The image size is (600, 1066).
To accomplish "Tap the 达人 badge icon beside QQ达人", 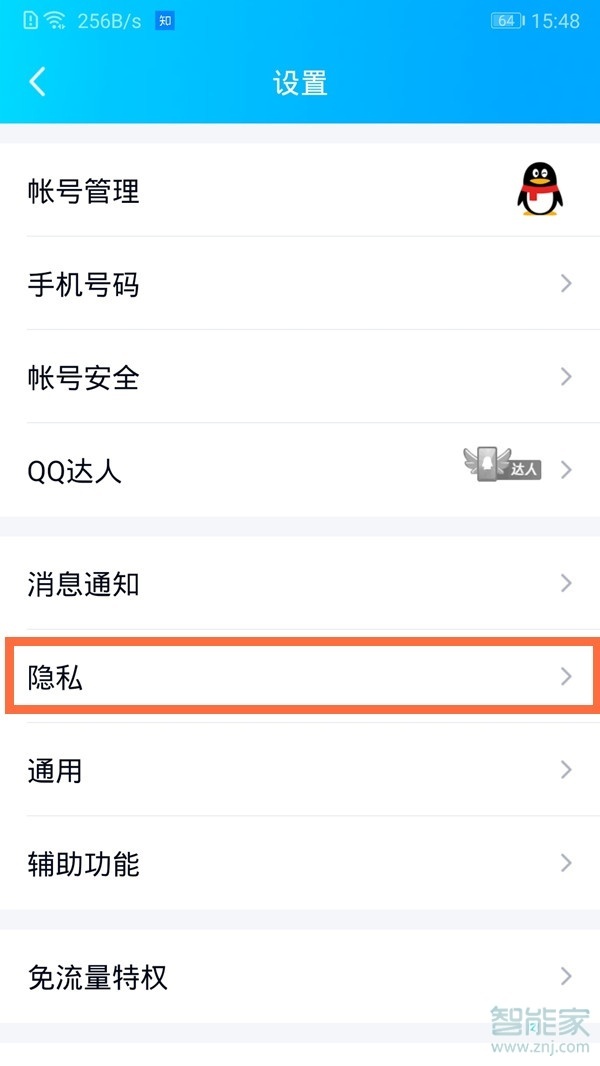I will click(x=505, y=464).
